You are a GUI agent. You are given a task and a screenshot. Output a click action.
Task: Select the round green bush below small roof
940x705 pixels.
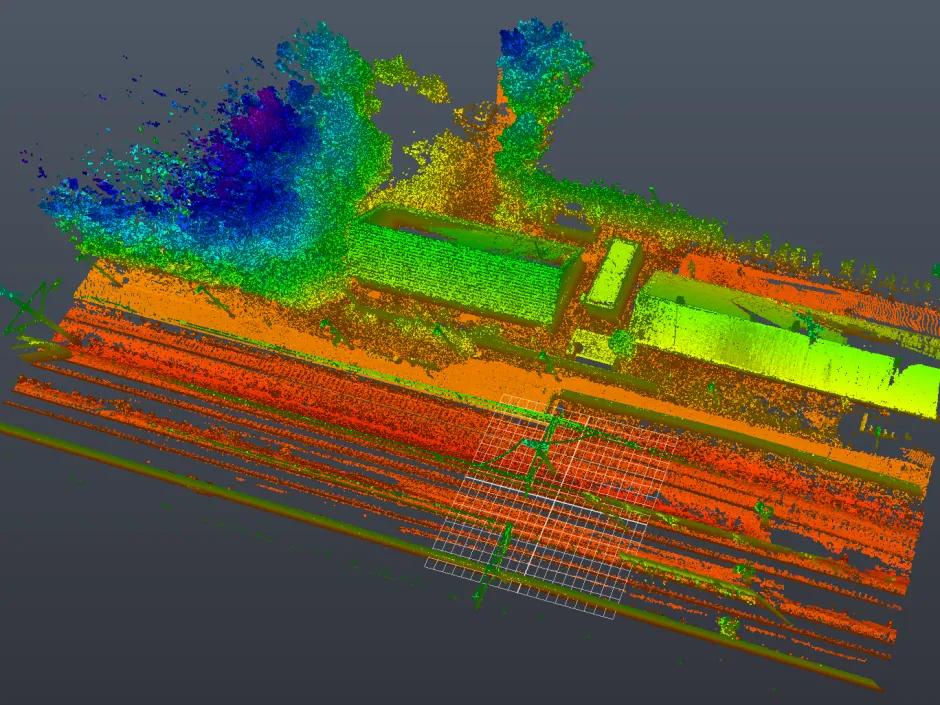coord(622,343)
